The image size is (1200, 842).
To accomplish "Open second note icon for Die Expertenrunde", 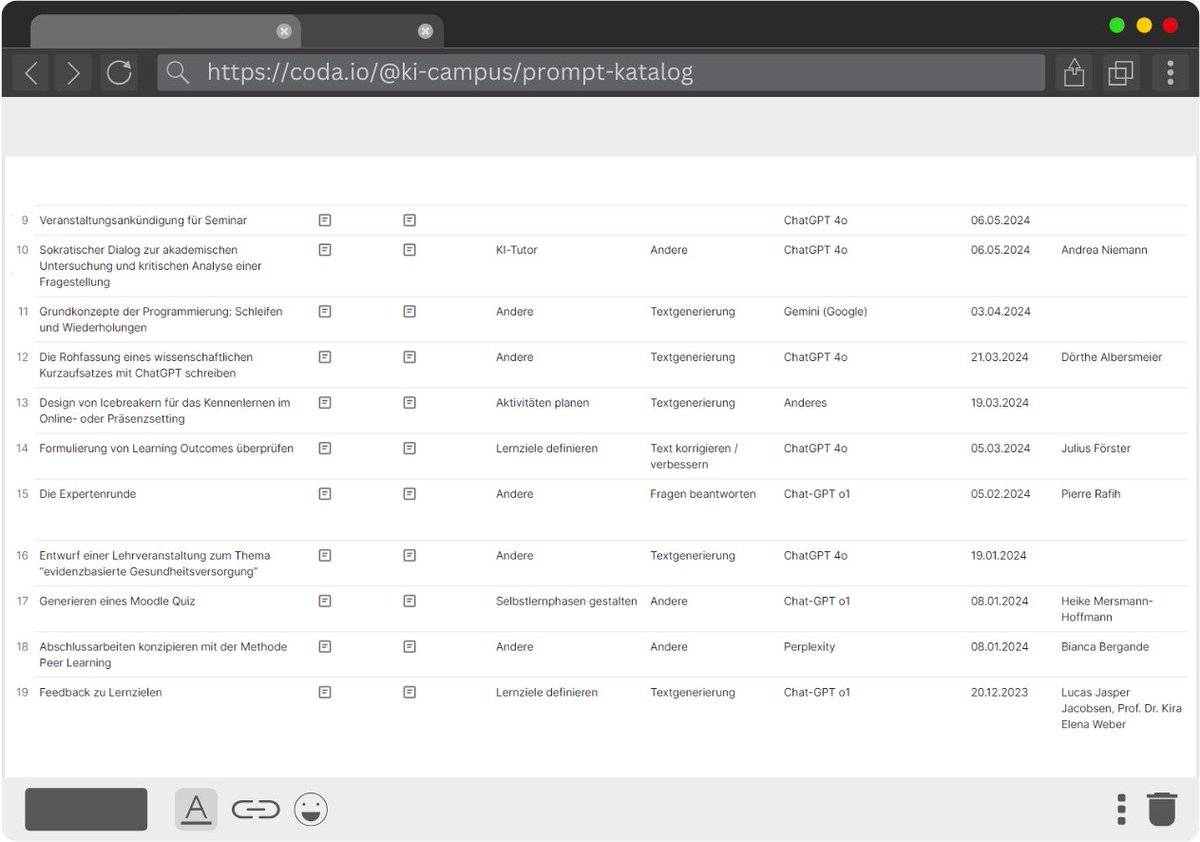I will point(409,494).
